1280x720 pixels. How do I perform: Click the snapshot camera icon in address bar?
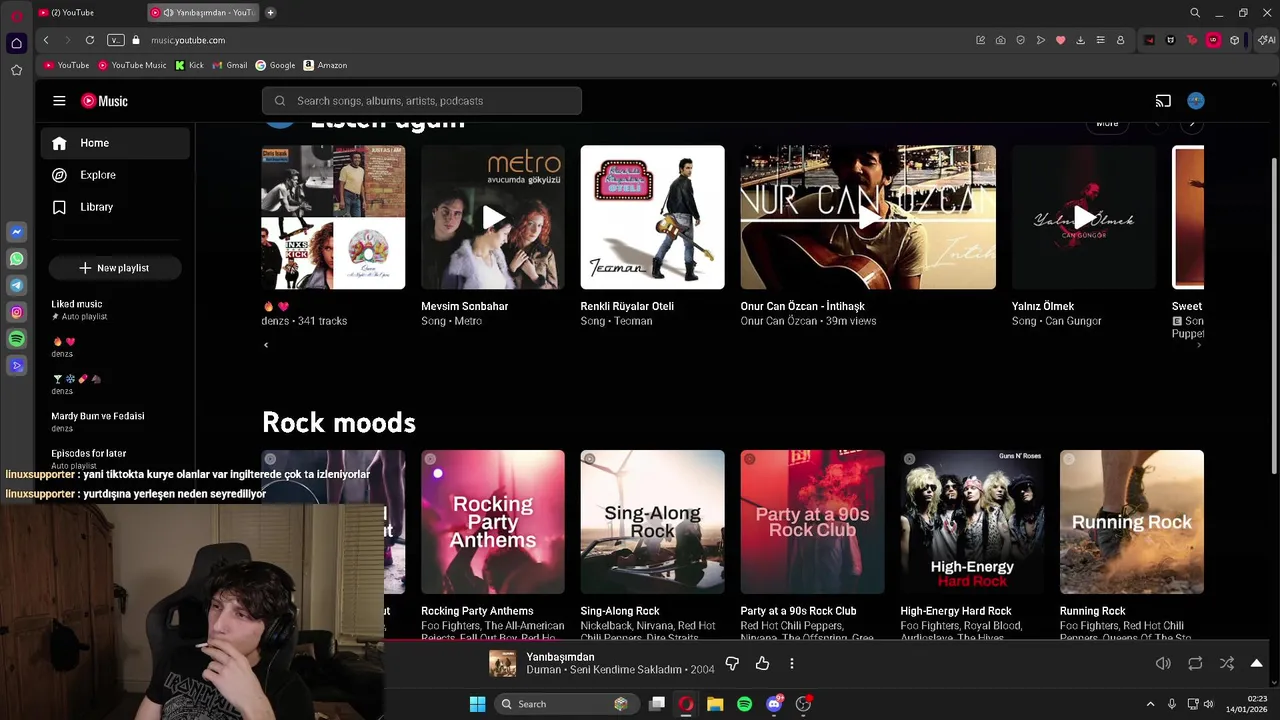point(1000,40)
